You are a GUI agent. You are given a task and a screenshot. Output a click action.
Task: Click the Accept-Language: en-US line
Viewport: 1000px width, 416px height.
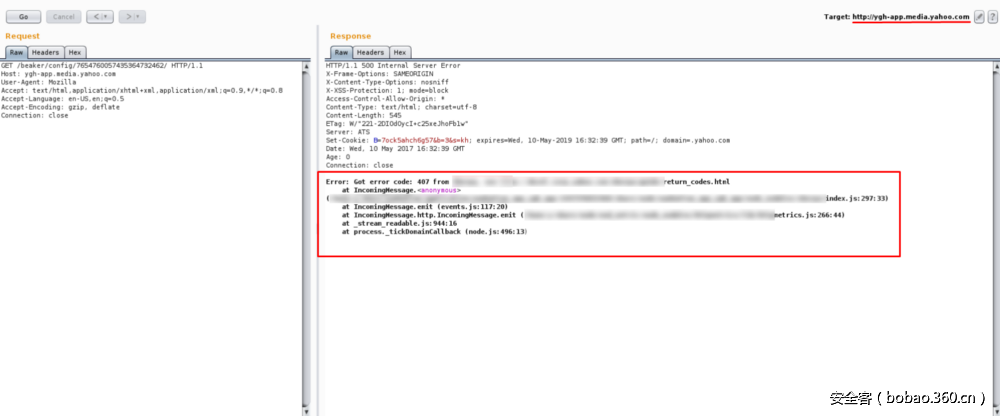62,99
